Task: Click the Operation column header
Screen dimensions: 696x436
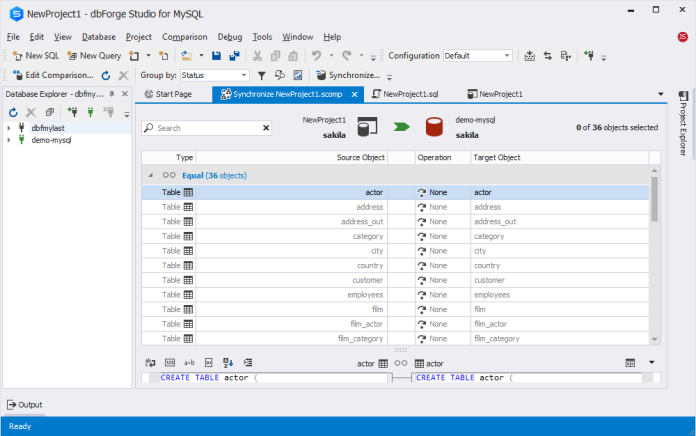Action: tap(443, 158)
